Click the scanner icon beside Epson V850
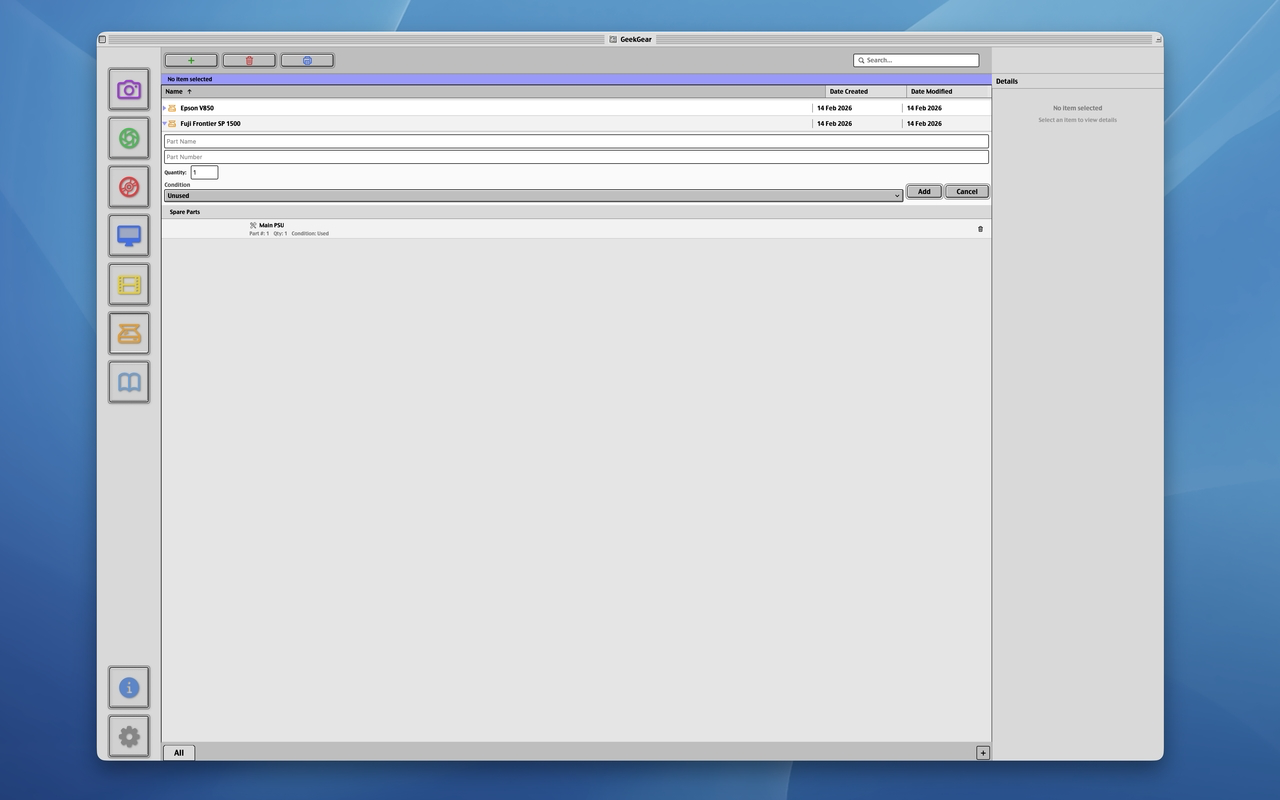1280x800 pixels. coord(172,108)
